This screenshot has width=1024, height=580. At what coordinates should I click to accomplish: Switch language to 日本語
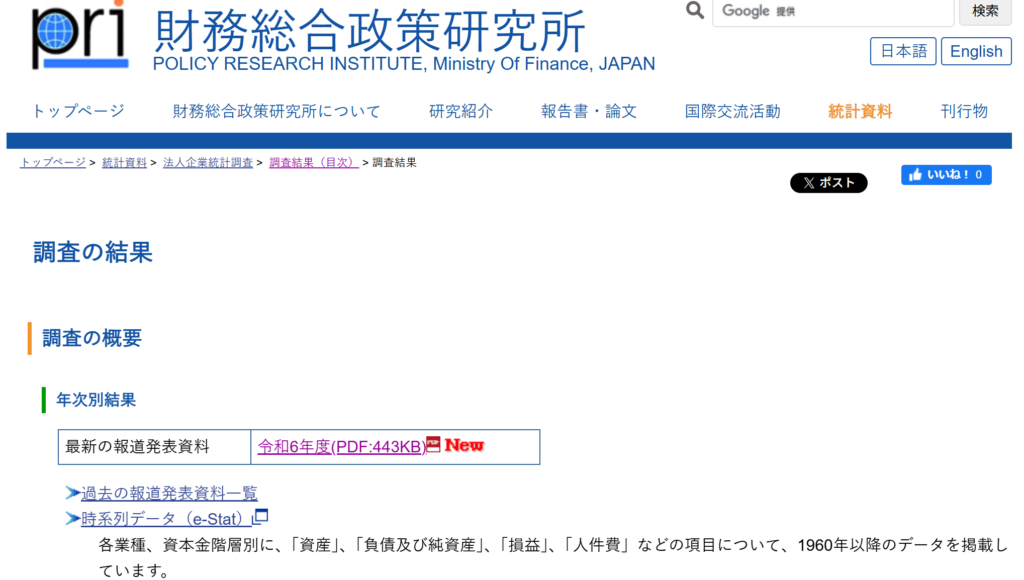click(x=903, y=52)
